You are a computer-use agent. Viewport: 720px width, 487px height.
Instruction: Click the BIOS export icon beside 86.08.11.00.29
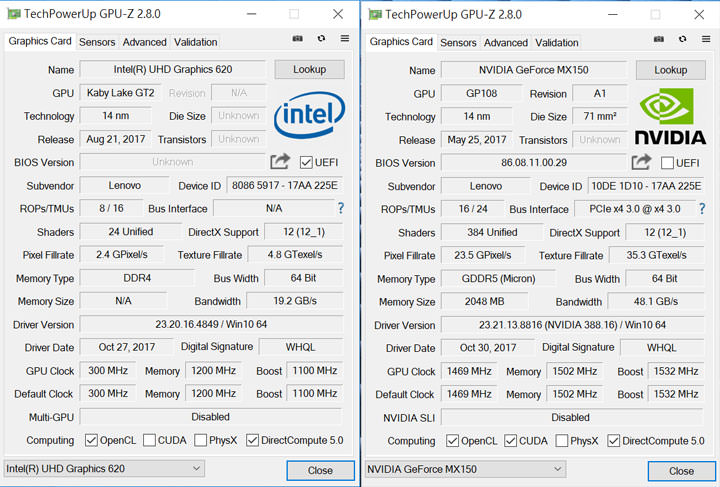[x=640, y=162]
